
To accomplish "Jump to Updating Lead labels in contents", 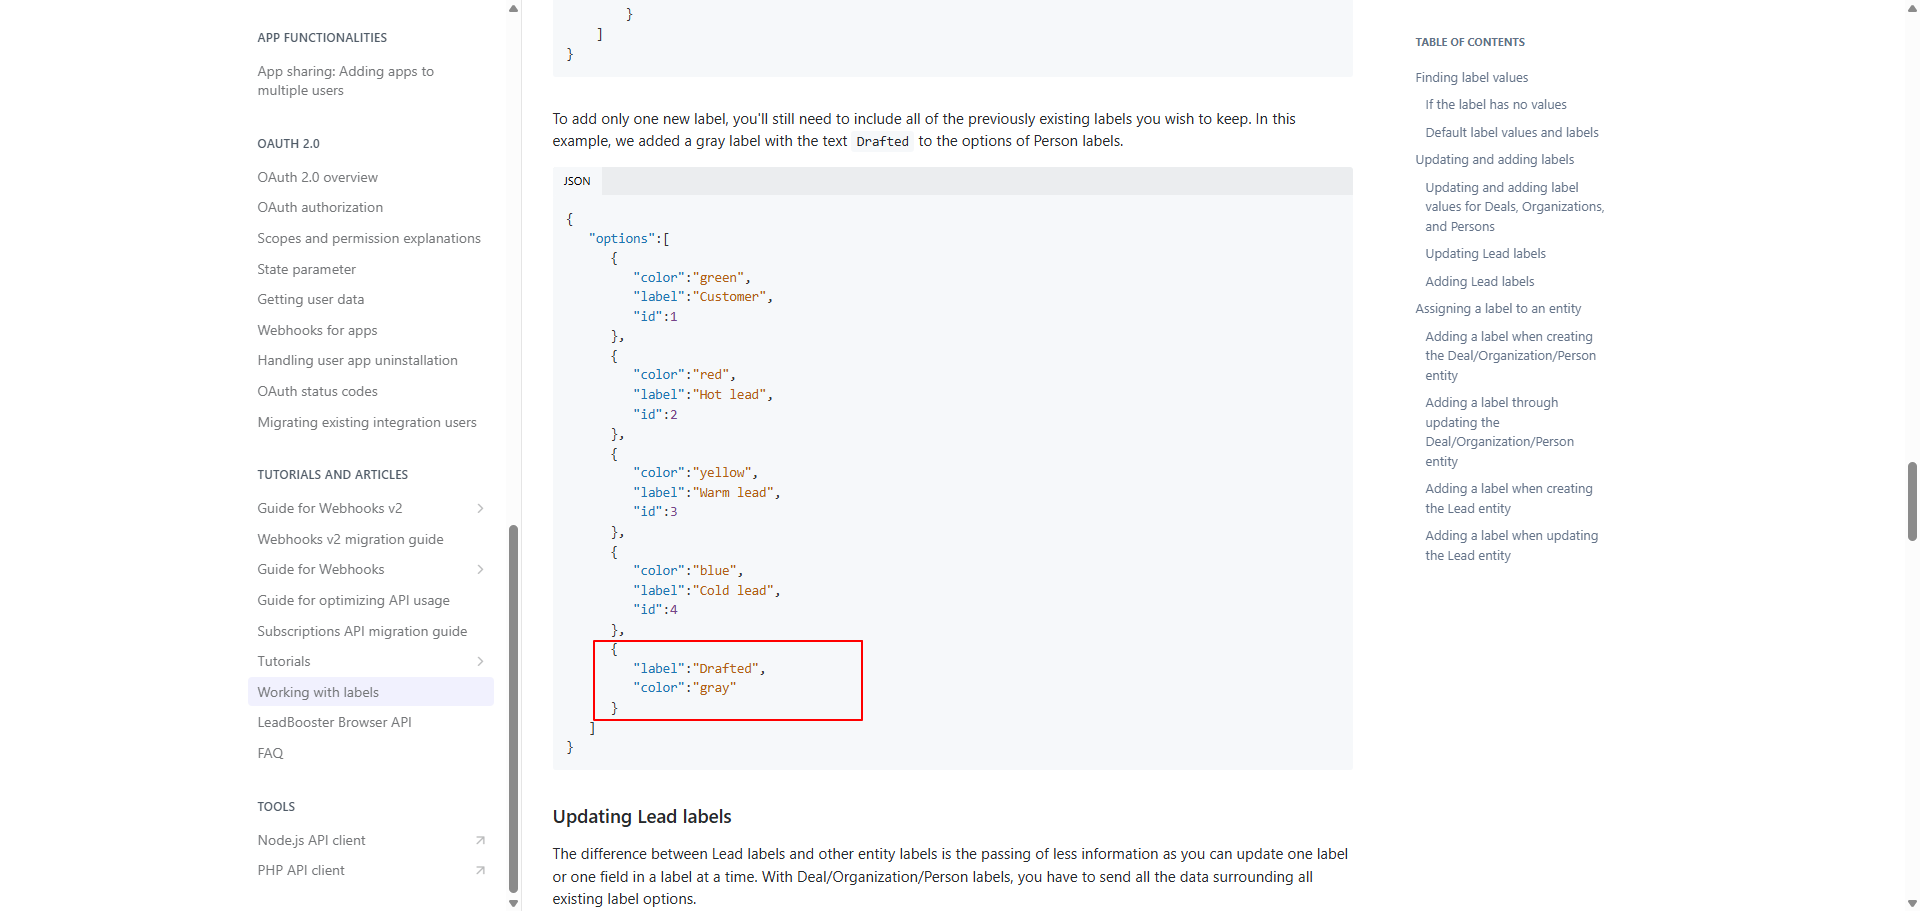I will click(1485, 254).
